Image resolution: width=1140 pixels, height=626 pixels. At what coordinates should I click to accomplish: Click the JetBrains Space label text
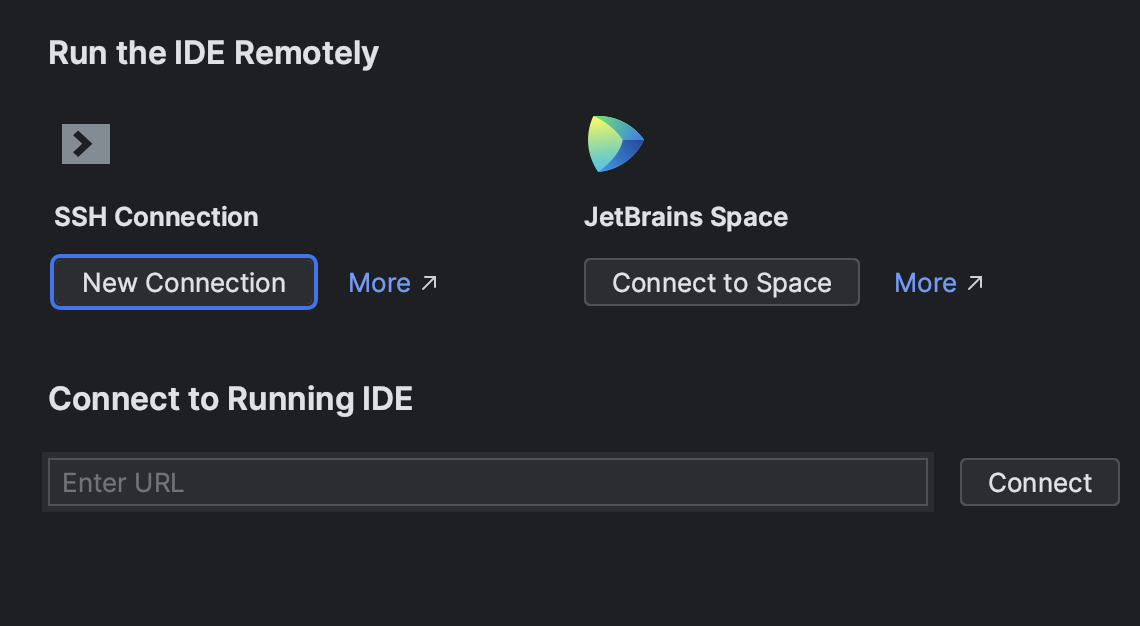pos(686,216)
